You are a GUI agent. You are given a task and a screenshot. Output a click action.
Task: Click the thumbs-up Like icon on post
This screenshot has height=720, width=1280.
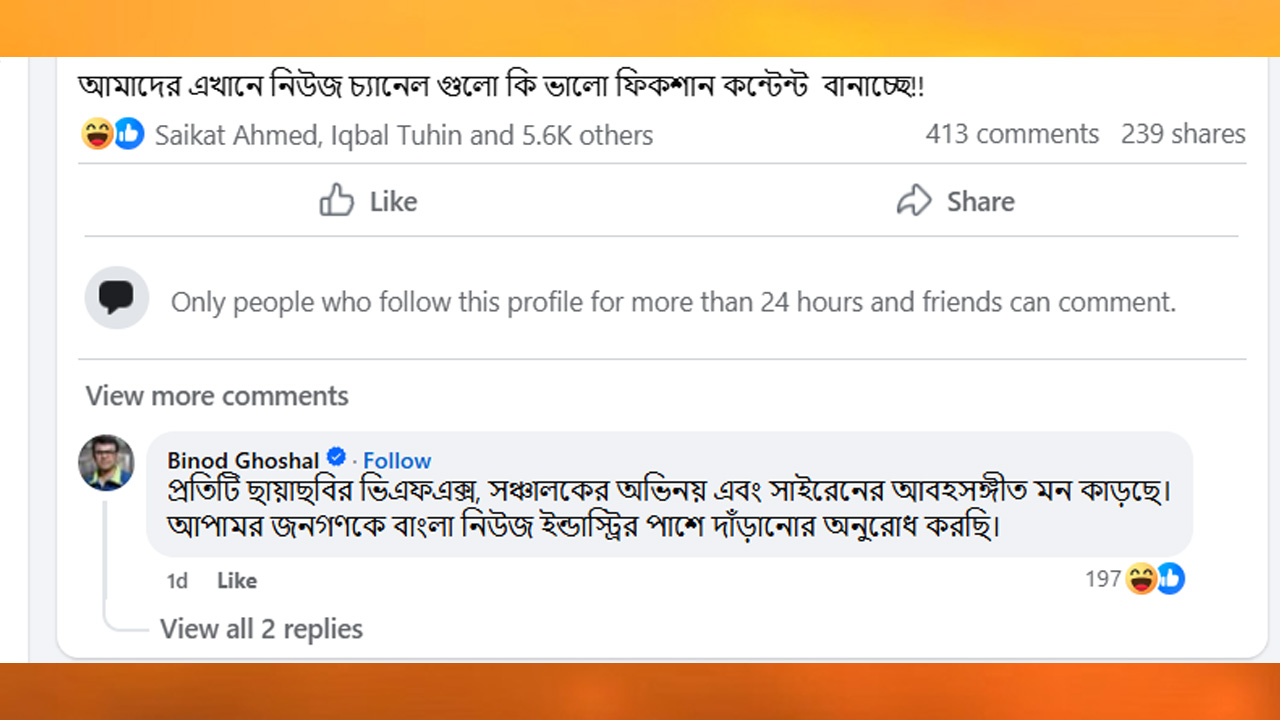point(337,201)
